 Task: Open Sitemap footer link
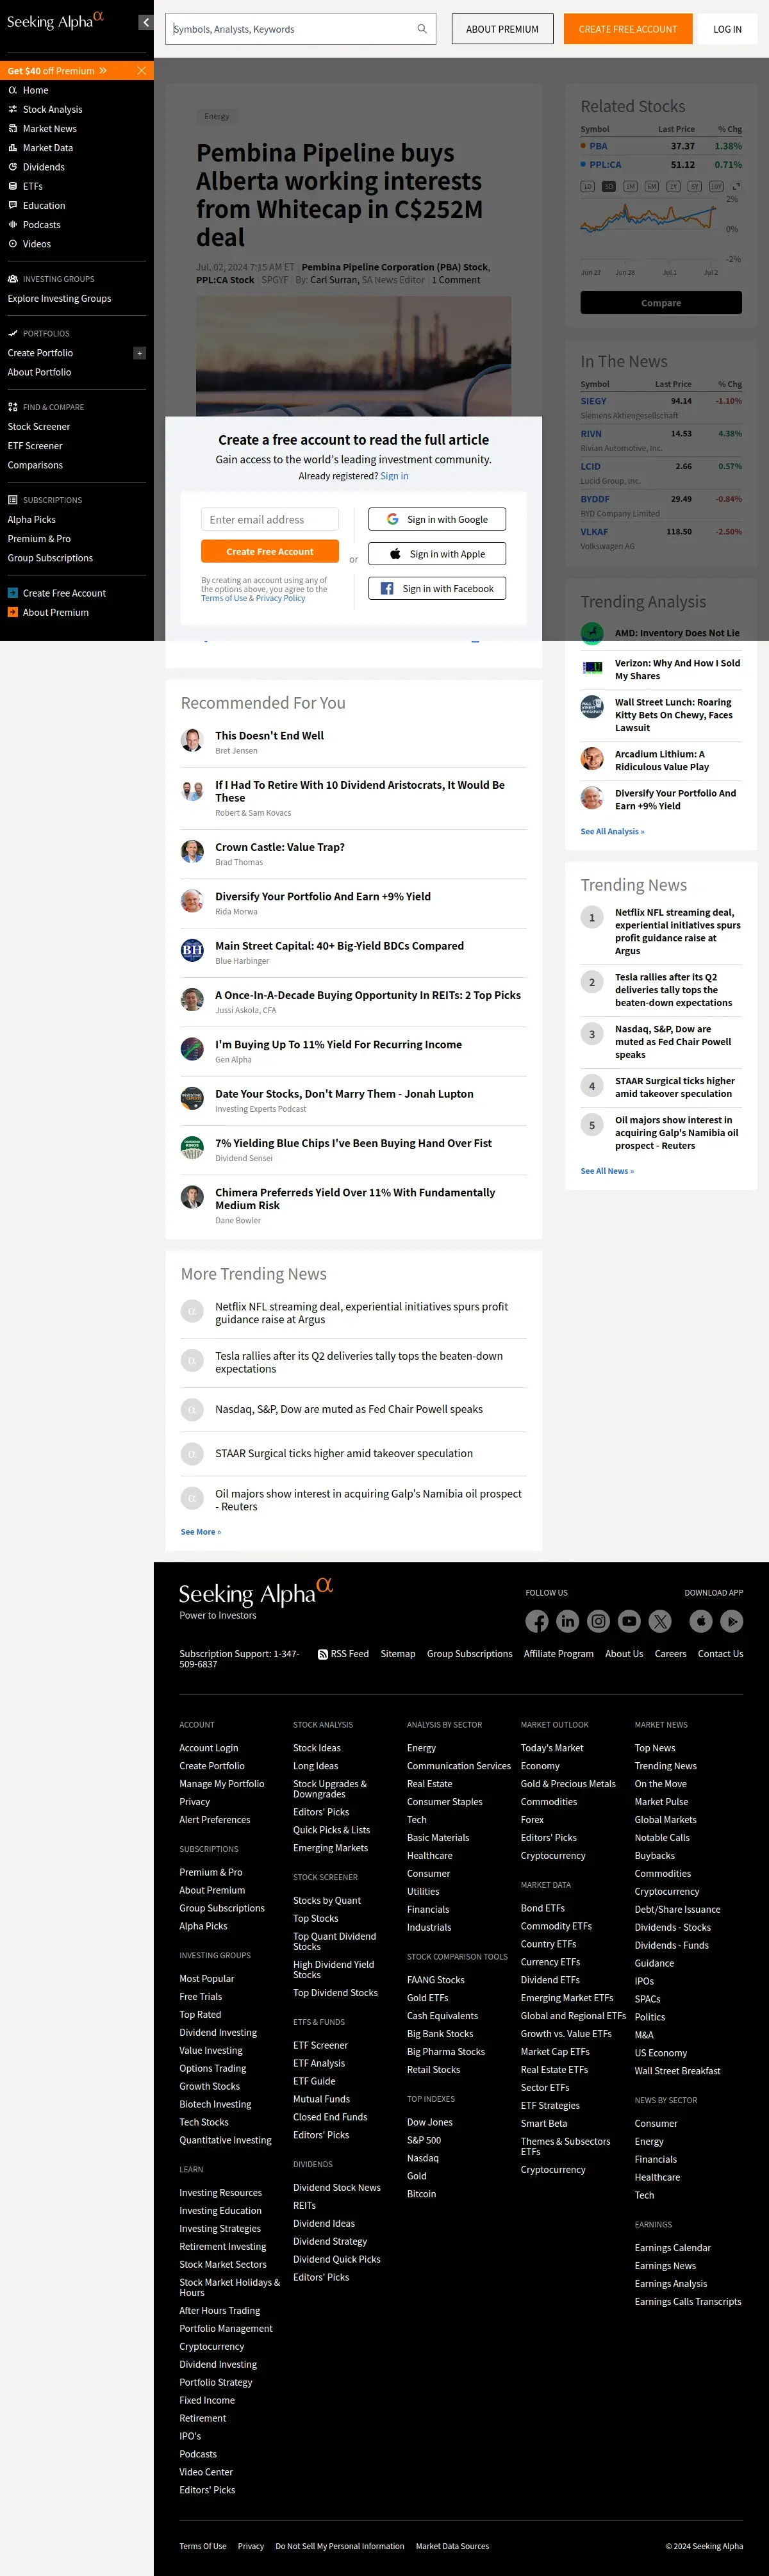pos(398,1654)
